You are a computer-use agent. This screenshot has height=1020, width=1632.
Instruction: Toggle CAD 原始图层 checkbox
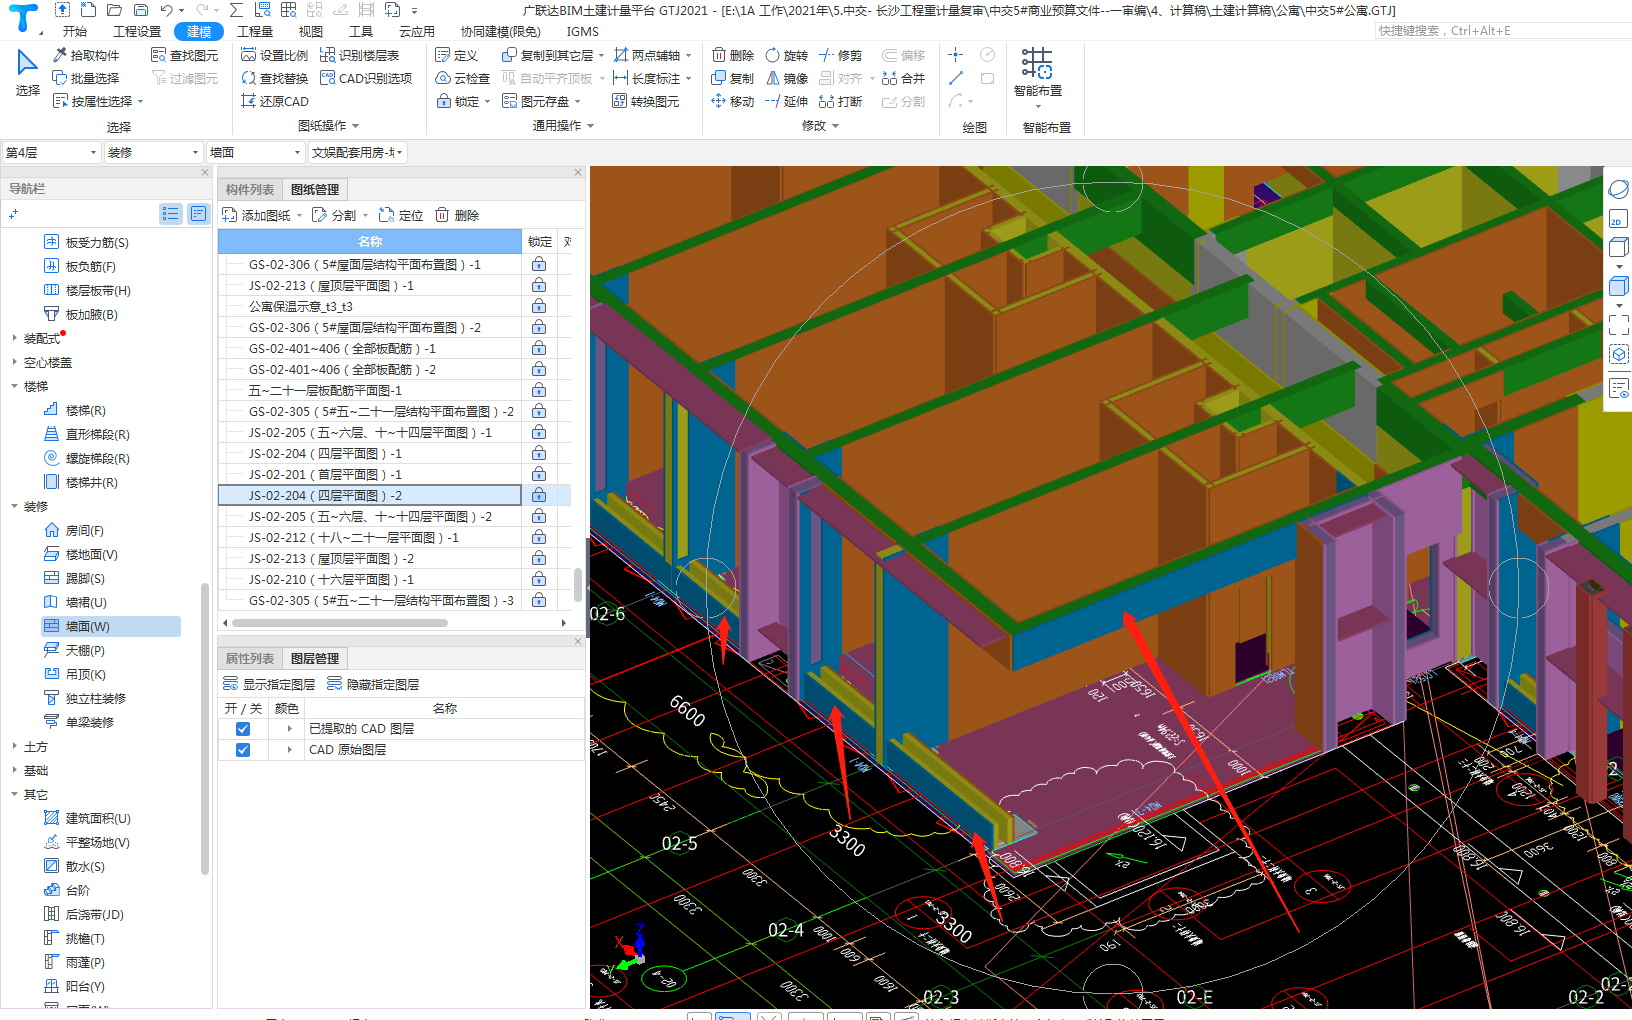click(243, 750)
